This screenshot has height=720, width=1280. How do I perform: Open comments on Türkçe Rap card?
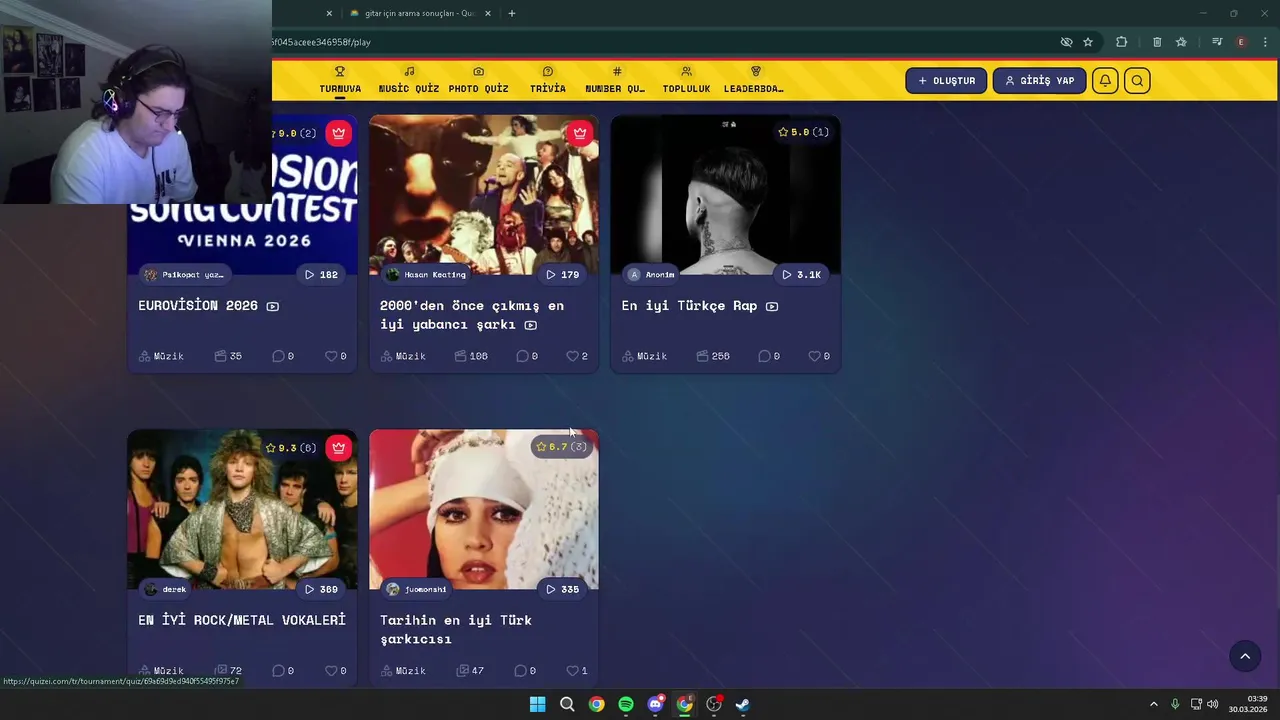point(769,356)
